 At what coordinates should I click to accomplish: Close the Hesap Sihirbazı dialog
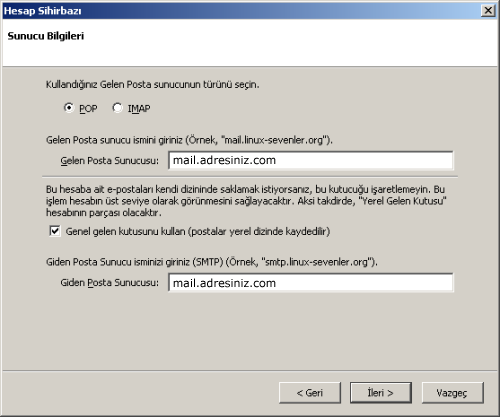tap(488, 11)
